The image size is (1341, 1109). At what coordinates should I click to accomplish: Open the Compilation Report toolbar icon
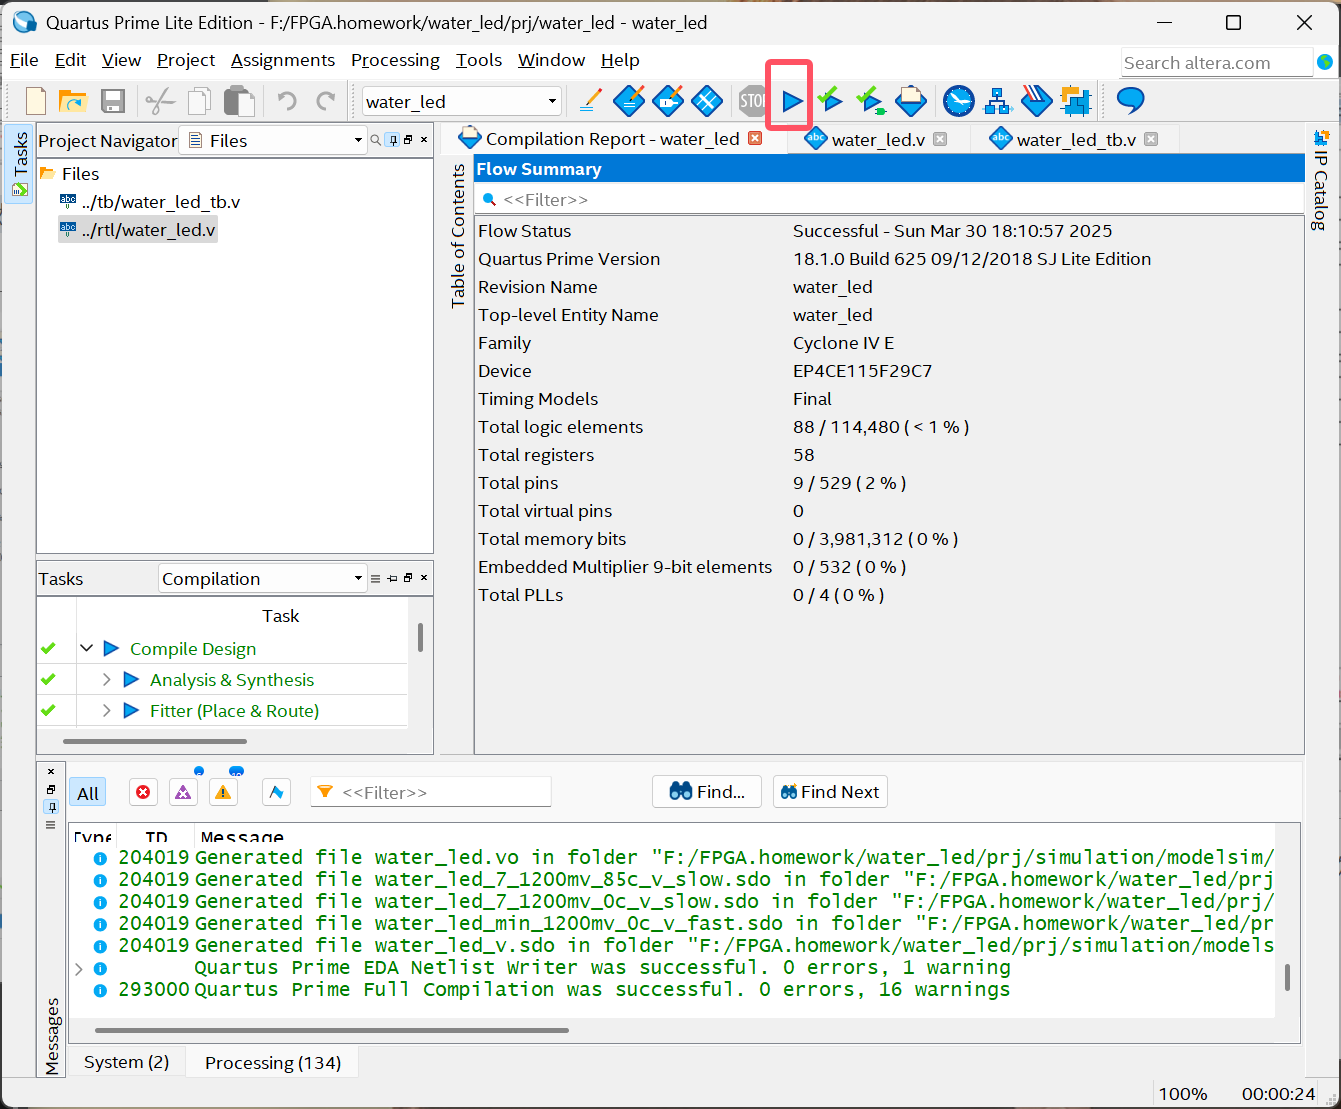coord(911,100)
